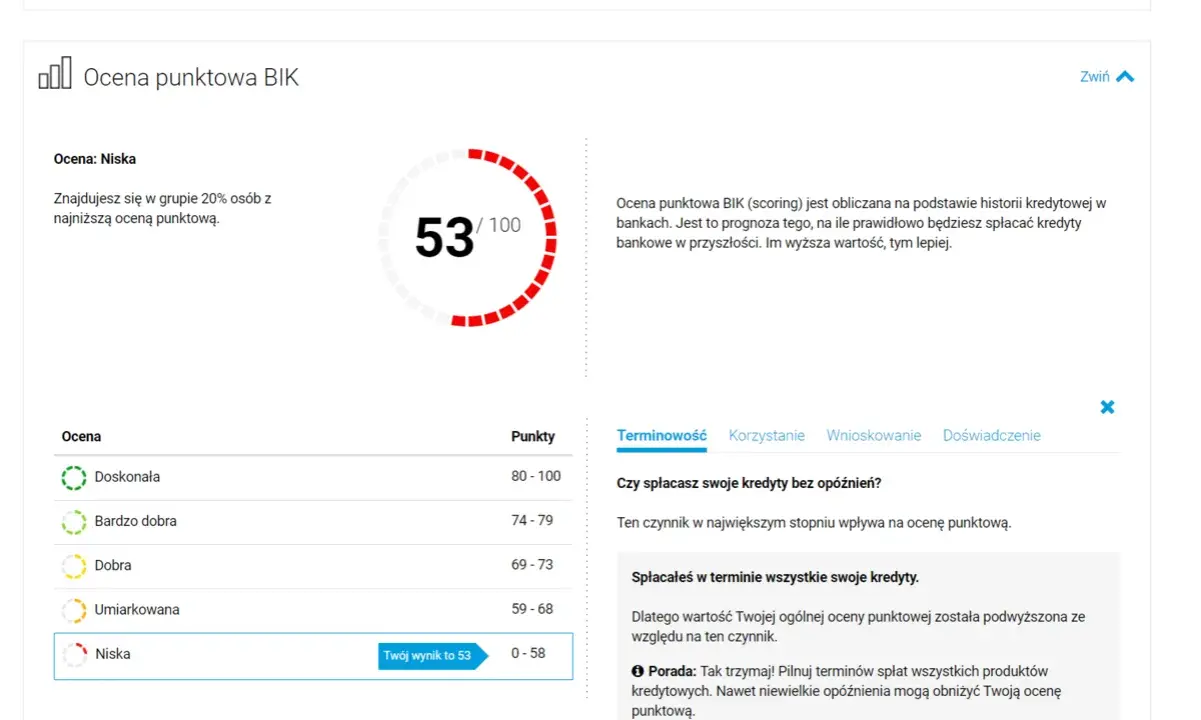Click the Umiarkowana rating label
The image size is (1201, 720).
pos(137,609)
